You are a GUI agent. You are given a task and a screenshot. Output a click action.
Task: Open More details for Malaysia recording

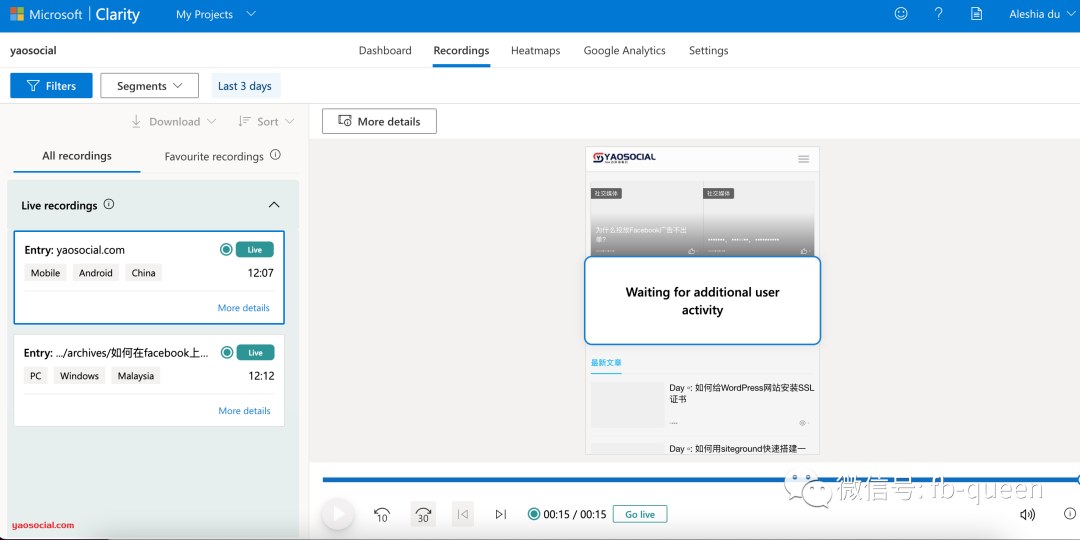click(x=245, y=411)
